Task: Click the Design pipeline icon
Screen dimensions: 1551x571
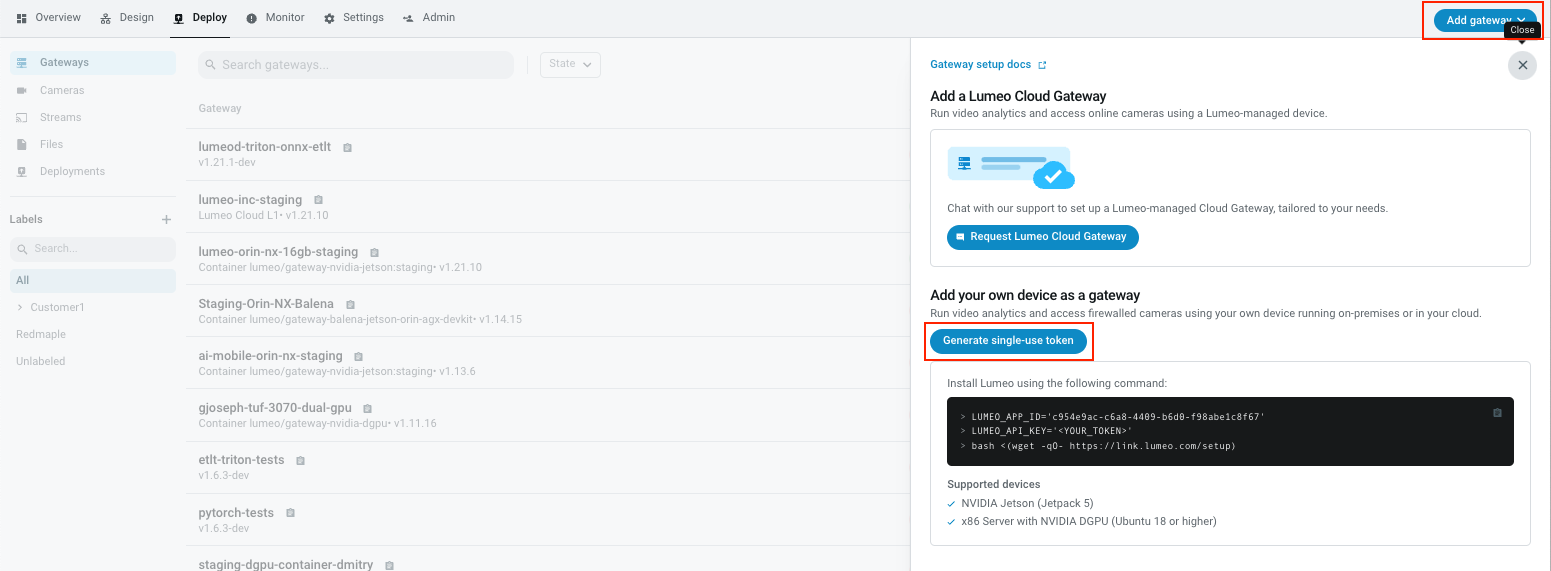Action: pos(106,18)
